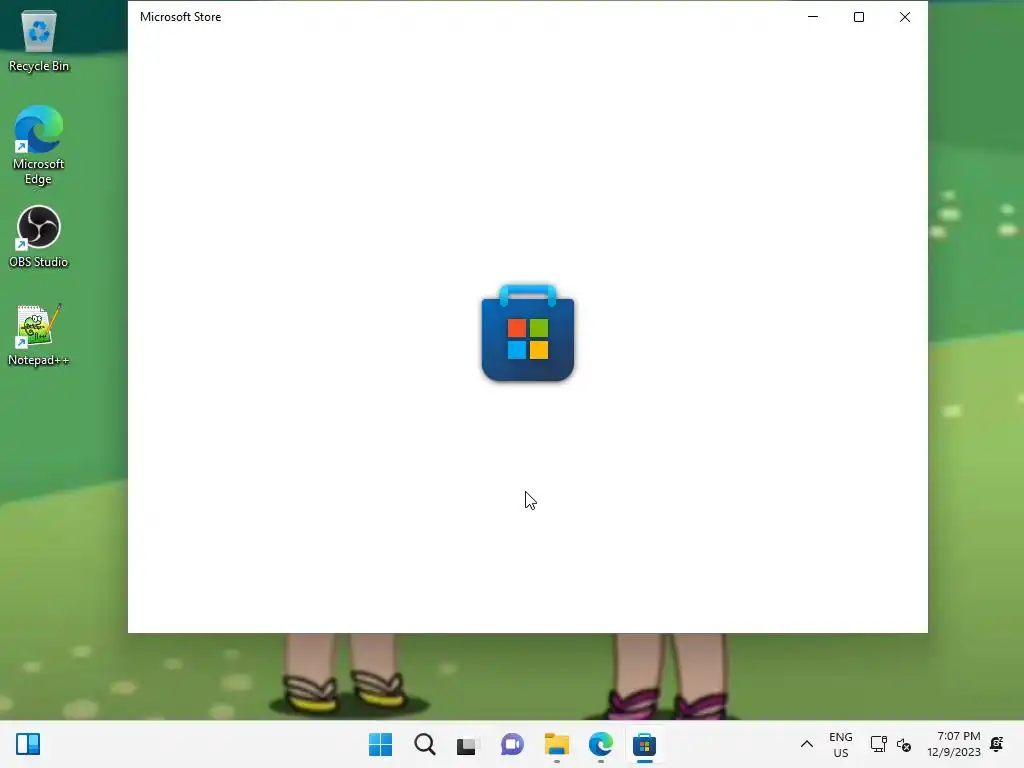Open the clock showing 7:07 PM

[954, 744]
